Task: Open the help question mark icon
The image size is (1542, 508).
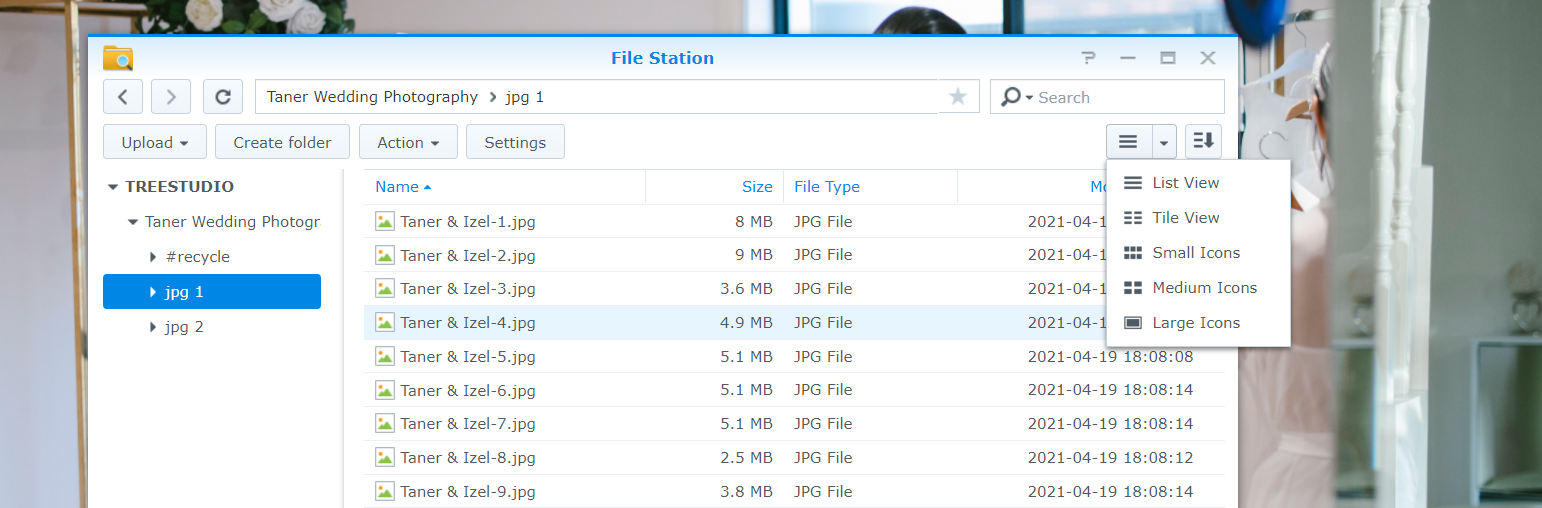Action: click(x=1089, y=58)
